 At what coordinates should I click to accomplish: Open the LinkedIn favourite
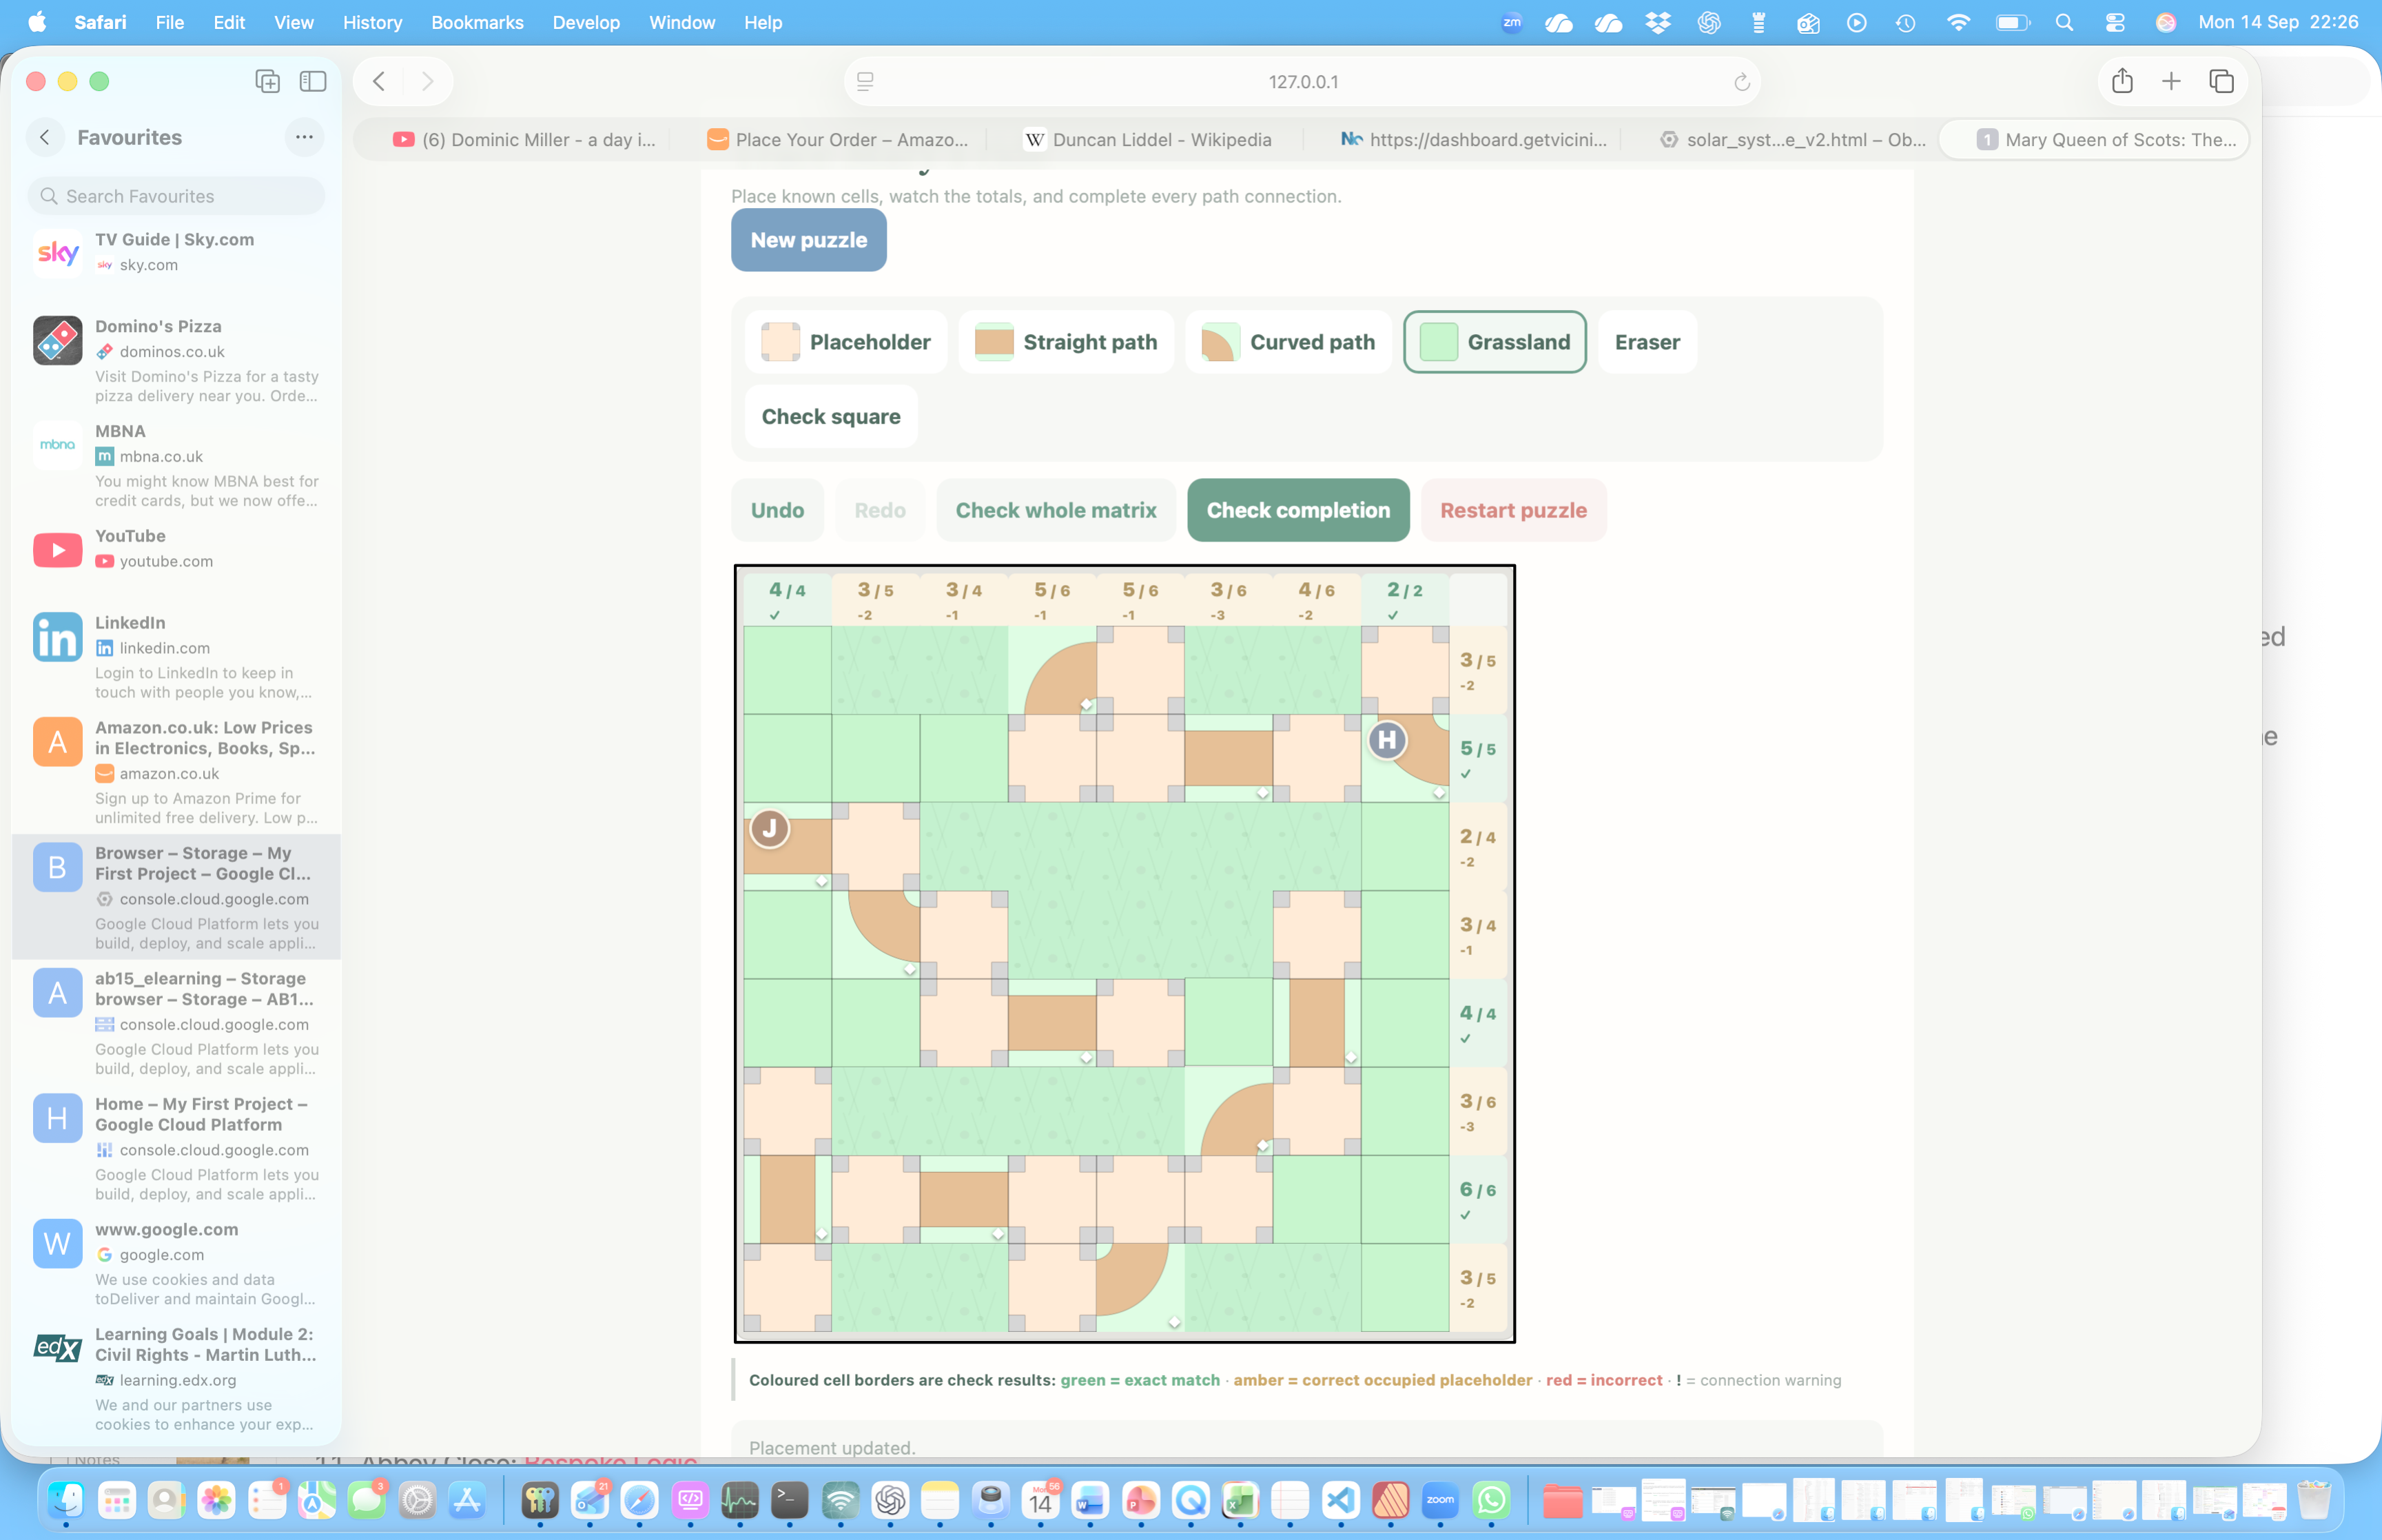click(176, 657)
